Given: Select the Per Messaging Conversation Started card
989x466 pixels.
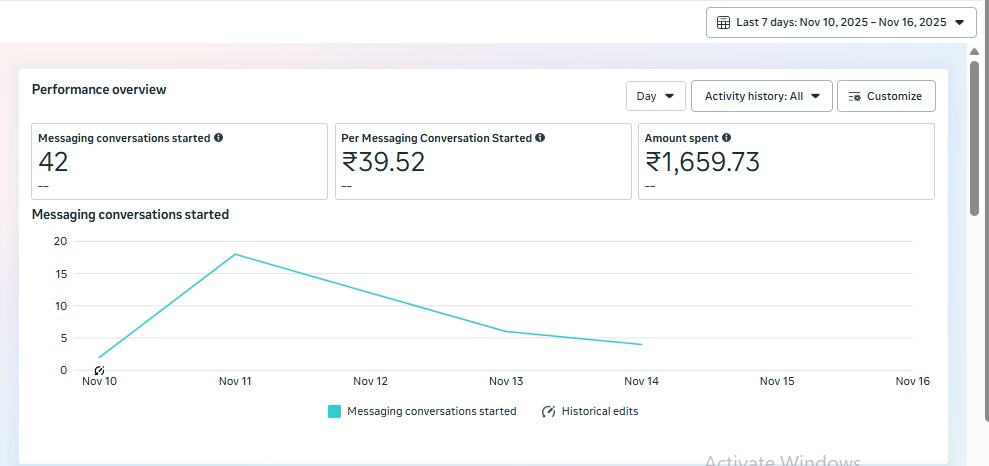Looking at the screenshot, I should tap(482, 162).
